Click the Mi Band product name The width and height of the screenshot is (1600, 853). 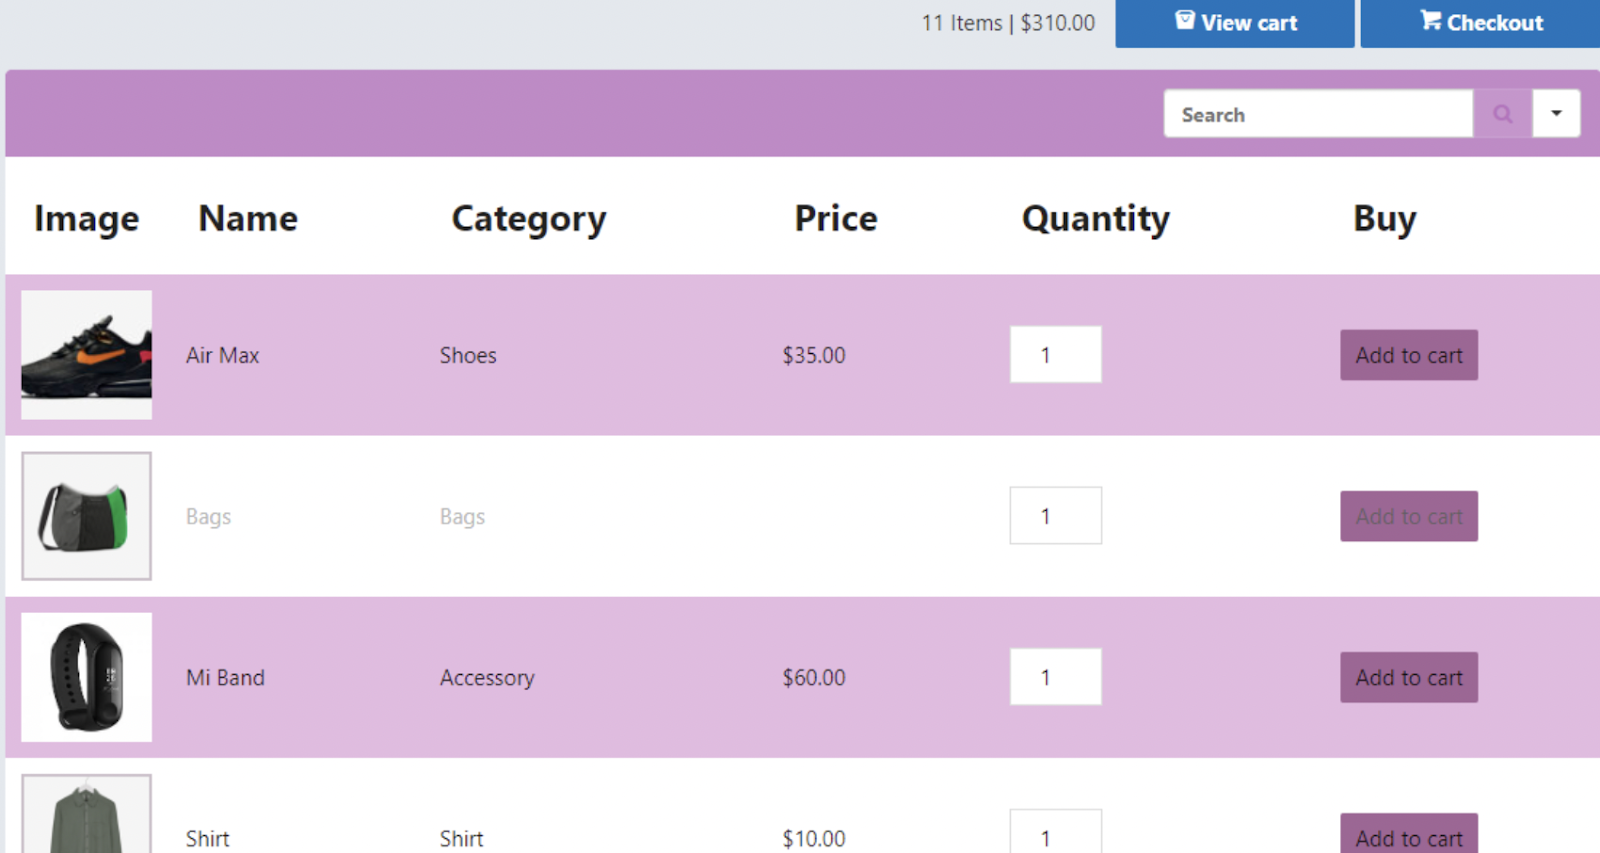point(225,677)
